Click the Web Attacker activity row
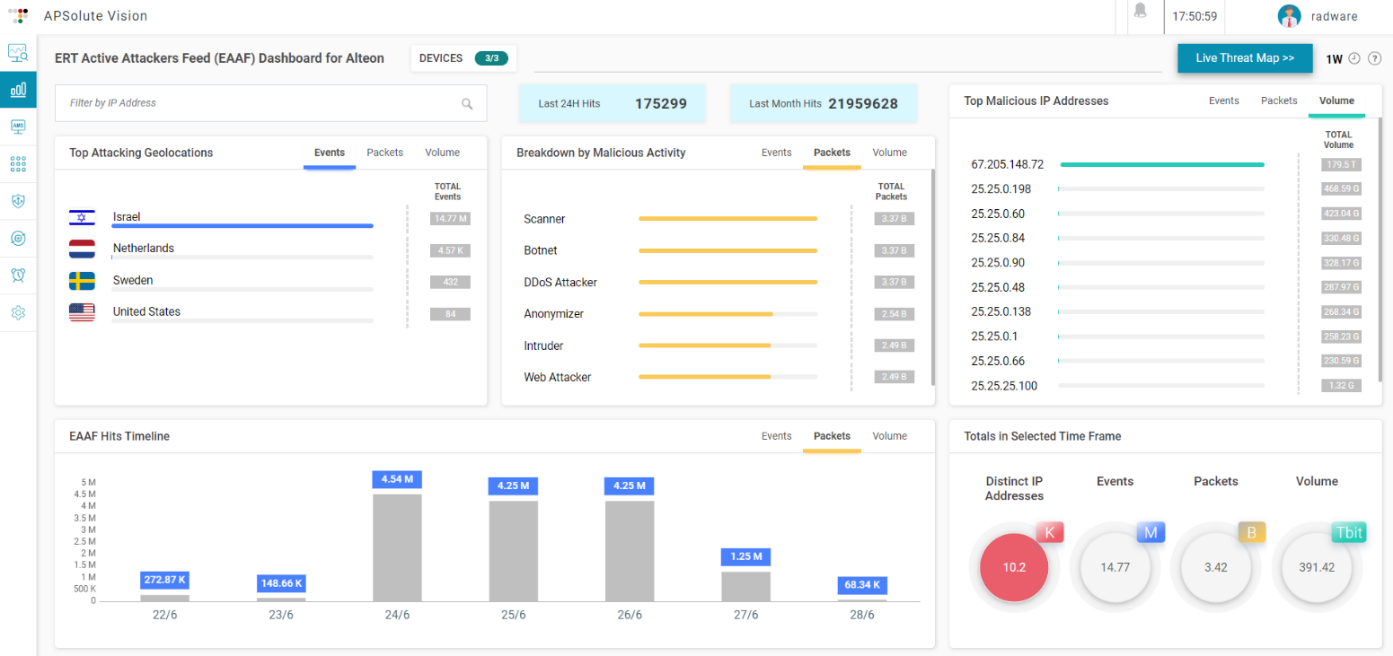1393x656 pixels. [x=718, y=377]
